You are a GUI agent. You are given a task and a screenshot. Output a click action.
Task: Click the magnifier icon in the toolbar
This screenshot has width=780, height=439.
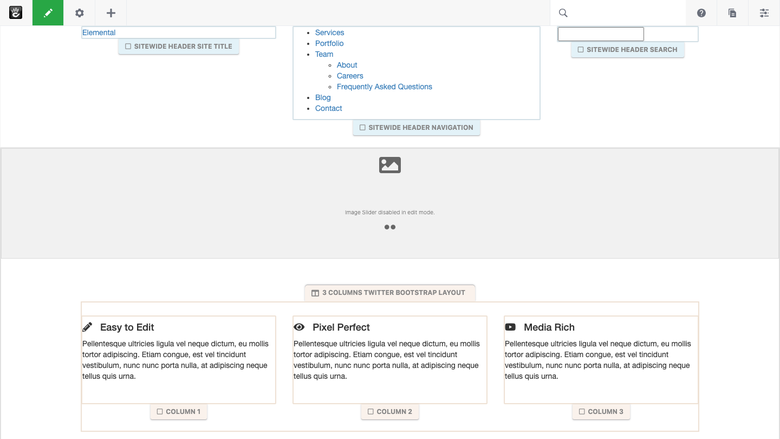pos(563,13)
